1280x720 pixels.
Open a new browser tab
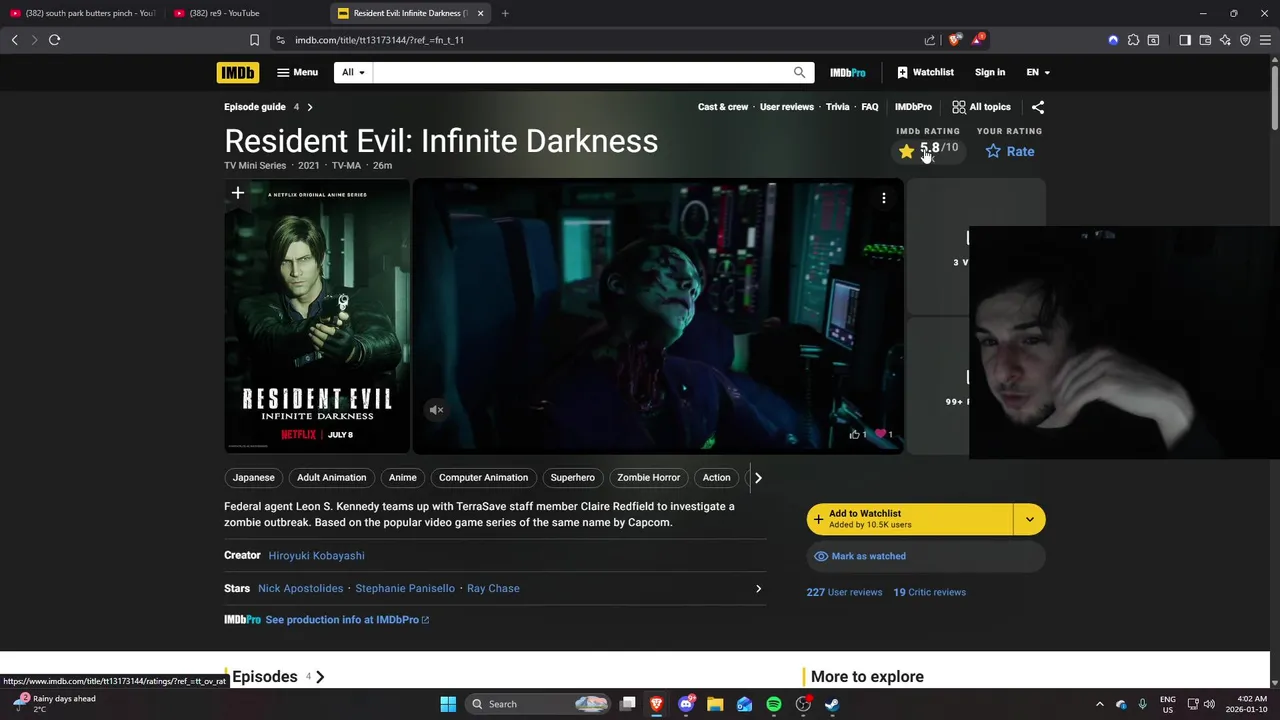(x=505, y=13)
